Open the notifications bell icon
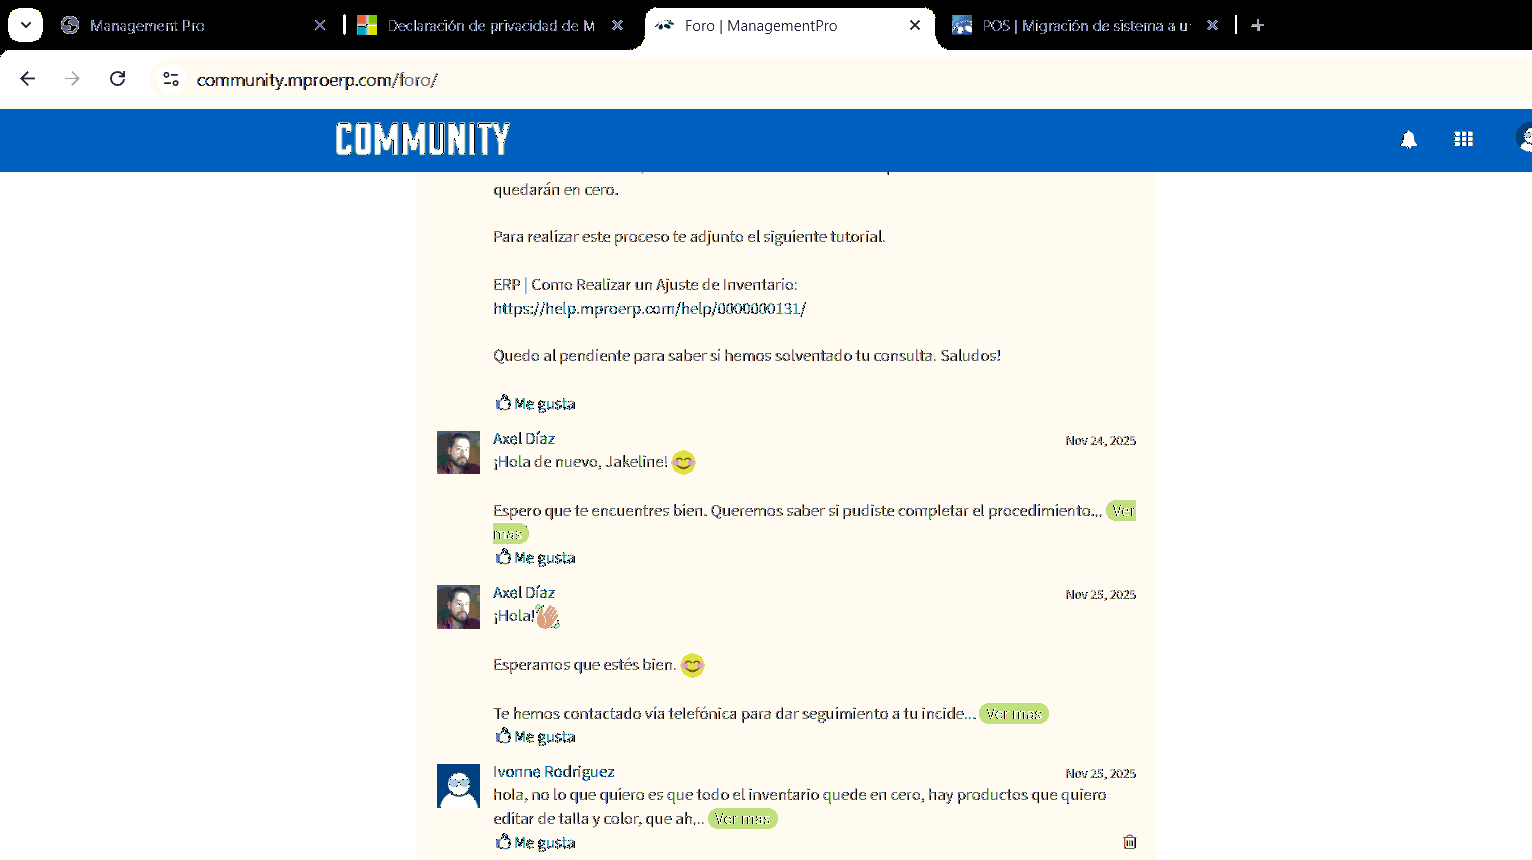Image resolution: width=1532 pixels, height=860 pixels. point(1408,140)
